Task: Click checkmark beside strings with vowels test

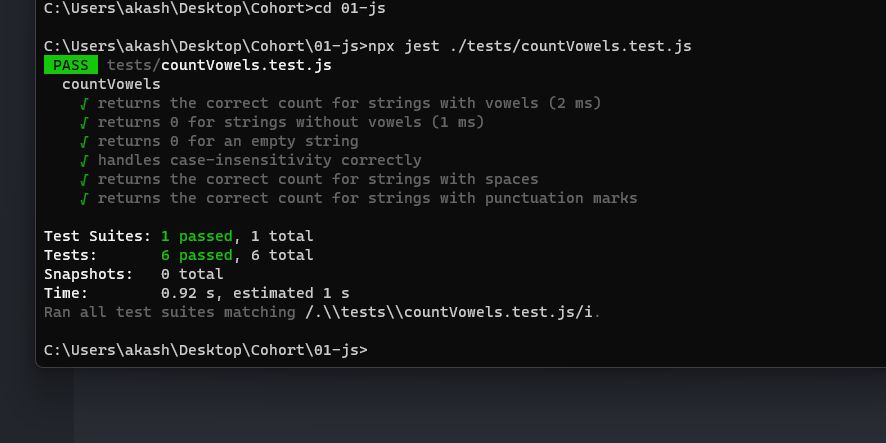Action: click(x=84, y=103)
